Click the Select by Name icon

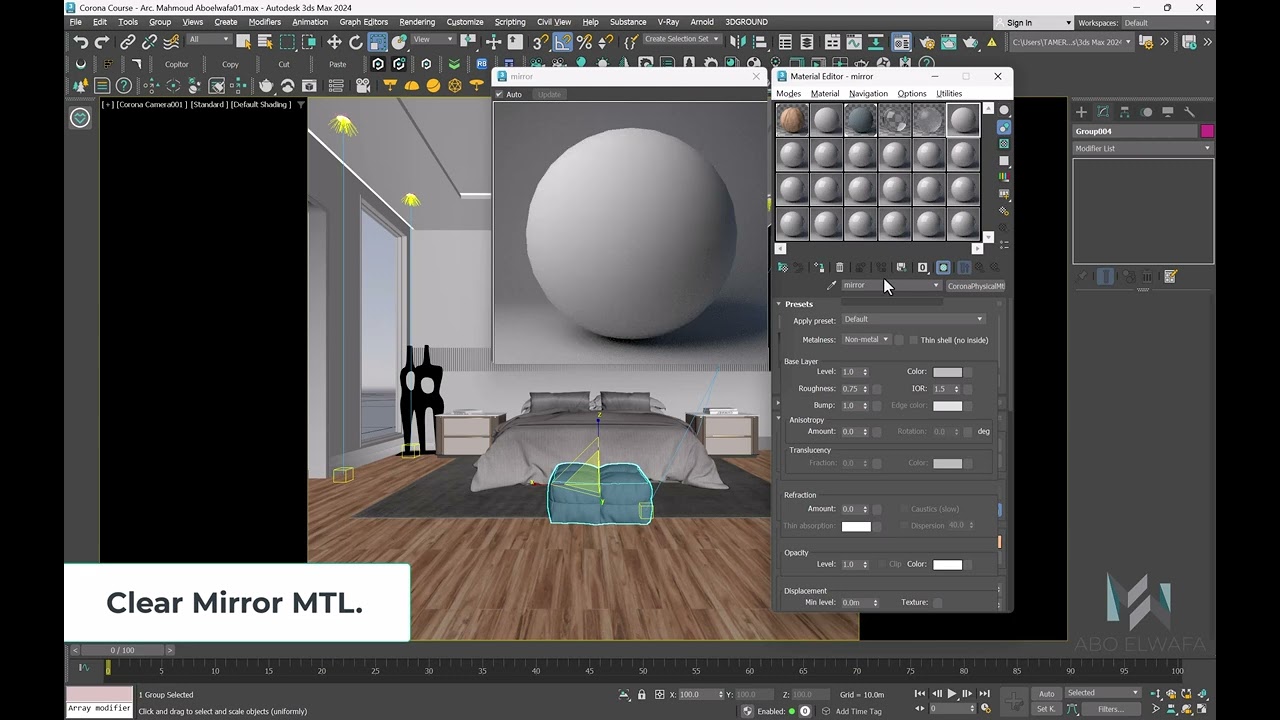coord(265,42)
